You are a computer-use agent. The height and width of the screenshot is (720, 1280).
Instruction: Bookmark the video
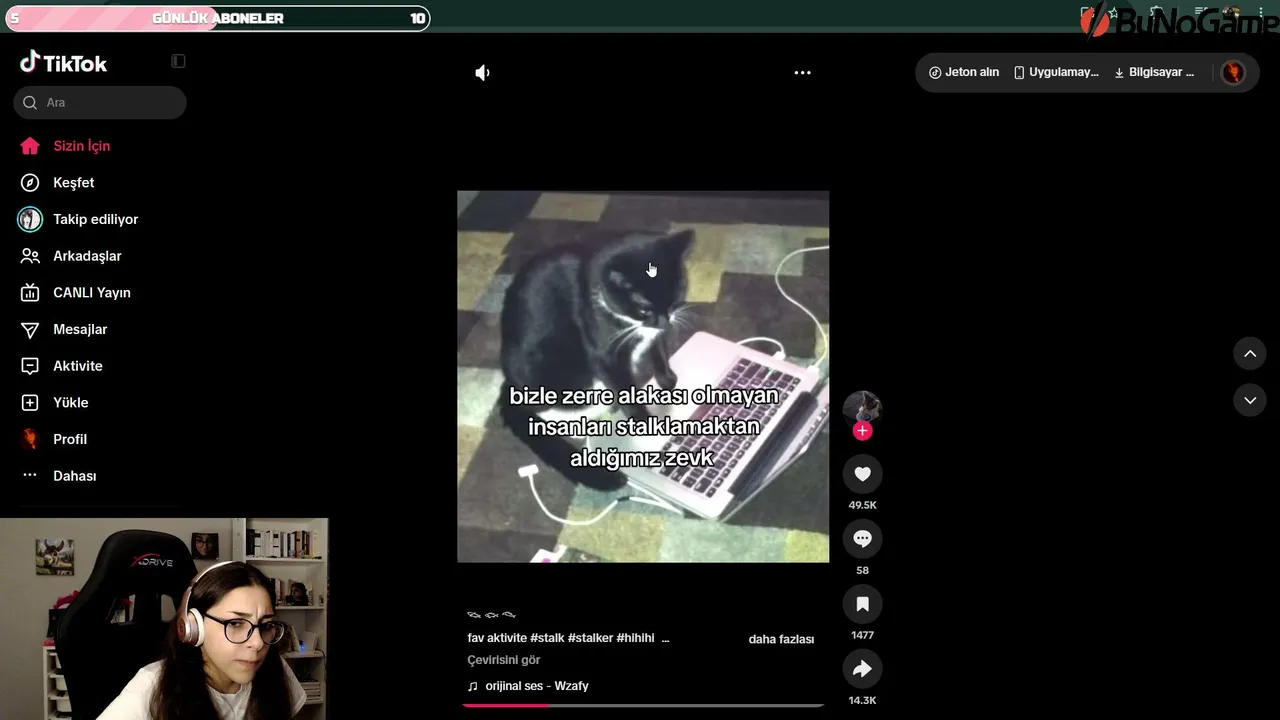coord(862,604)
